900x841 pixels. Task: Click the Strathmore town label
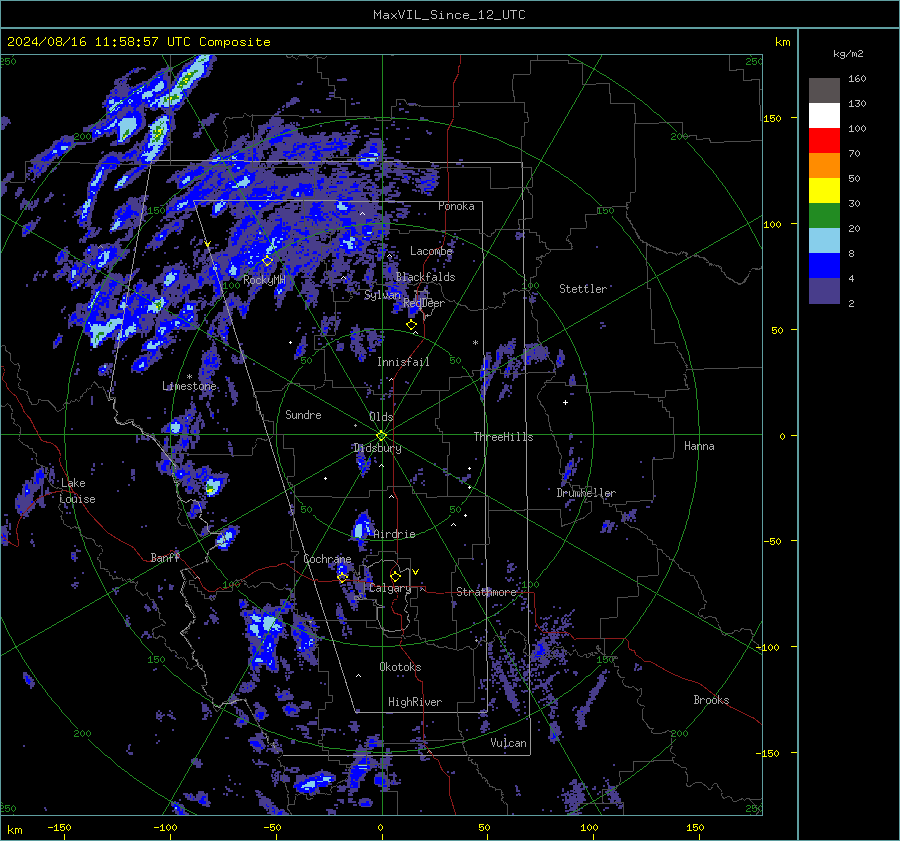click(x=486, y=592)
